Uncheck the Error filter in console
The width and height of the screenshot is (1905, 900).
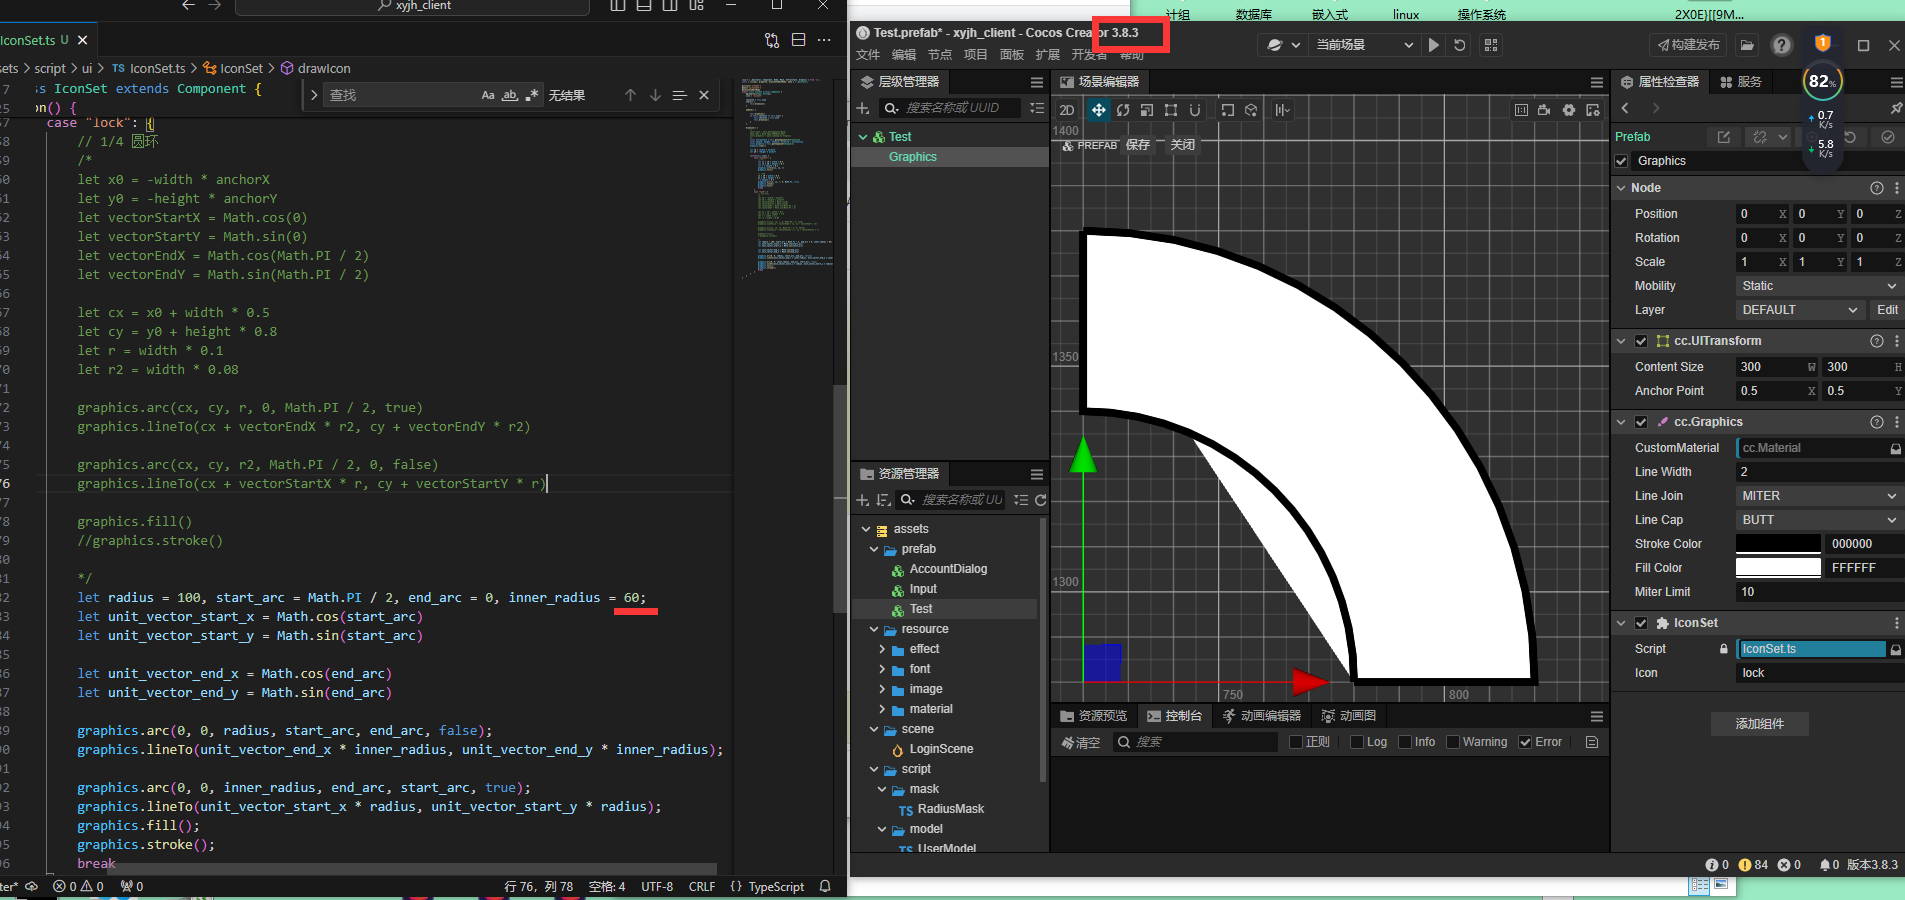tap(1525, 742)
